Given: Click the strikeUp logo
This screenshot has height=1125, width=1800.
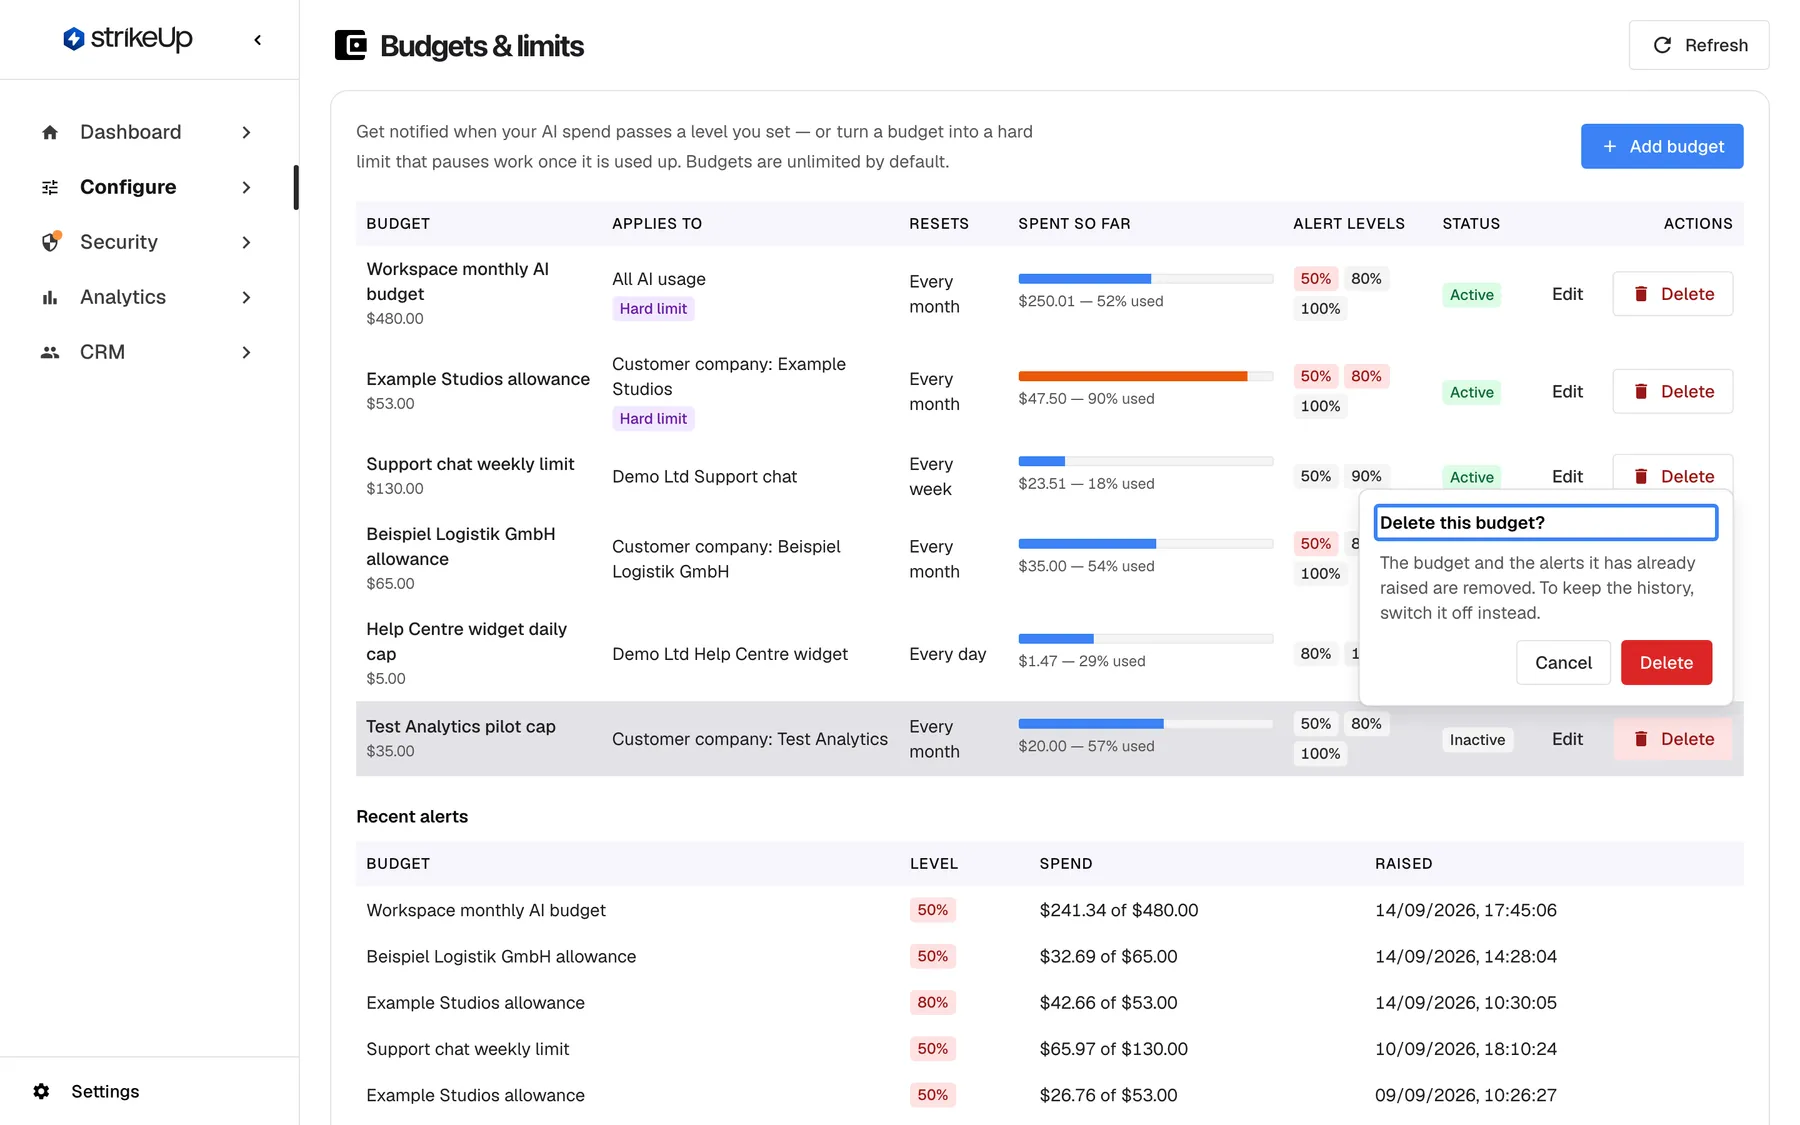Looking at the screenshot, I should (x=128, y=39).
